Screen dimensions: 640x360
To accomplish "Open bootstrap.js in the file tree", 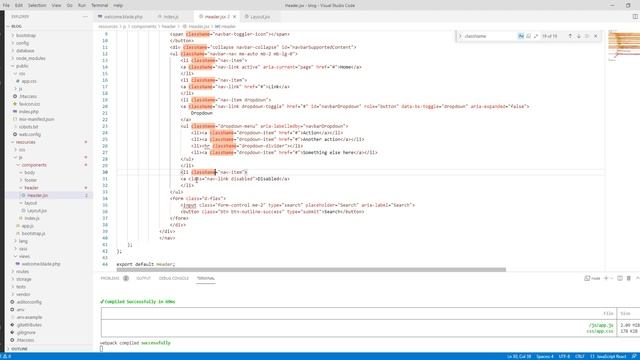I will click(x=33, y=233).
